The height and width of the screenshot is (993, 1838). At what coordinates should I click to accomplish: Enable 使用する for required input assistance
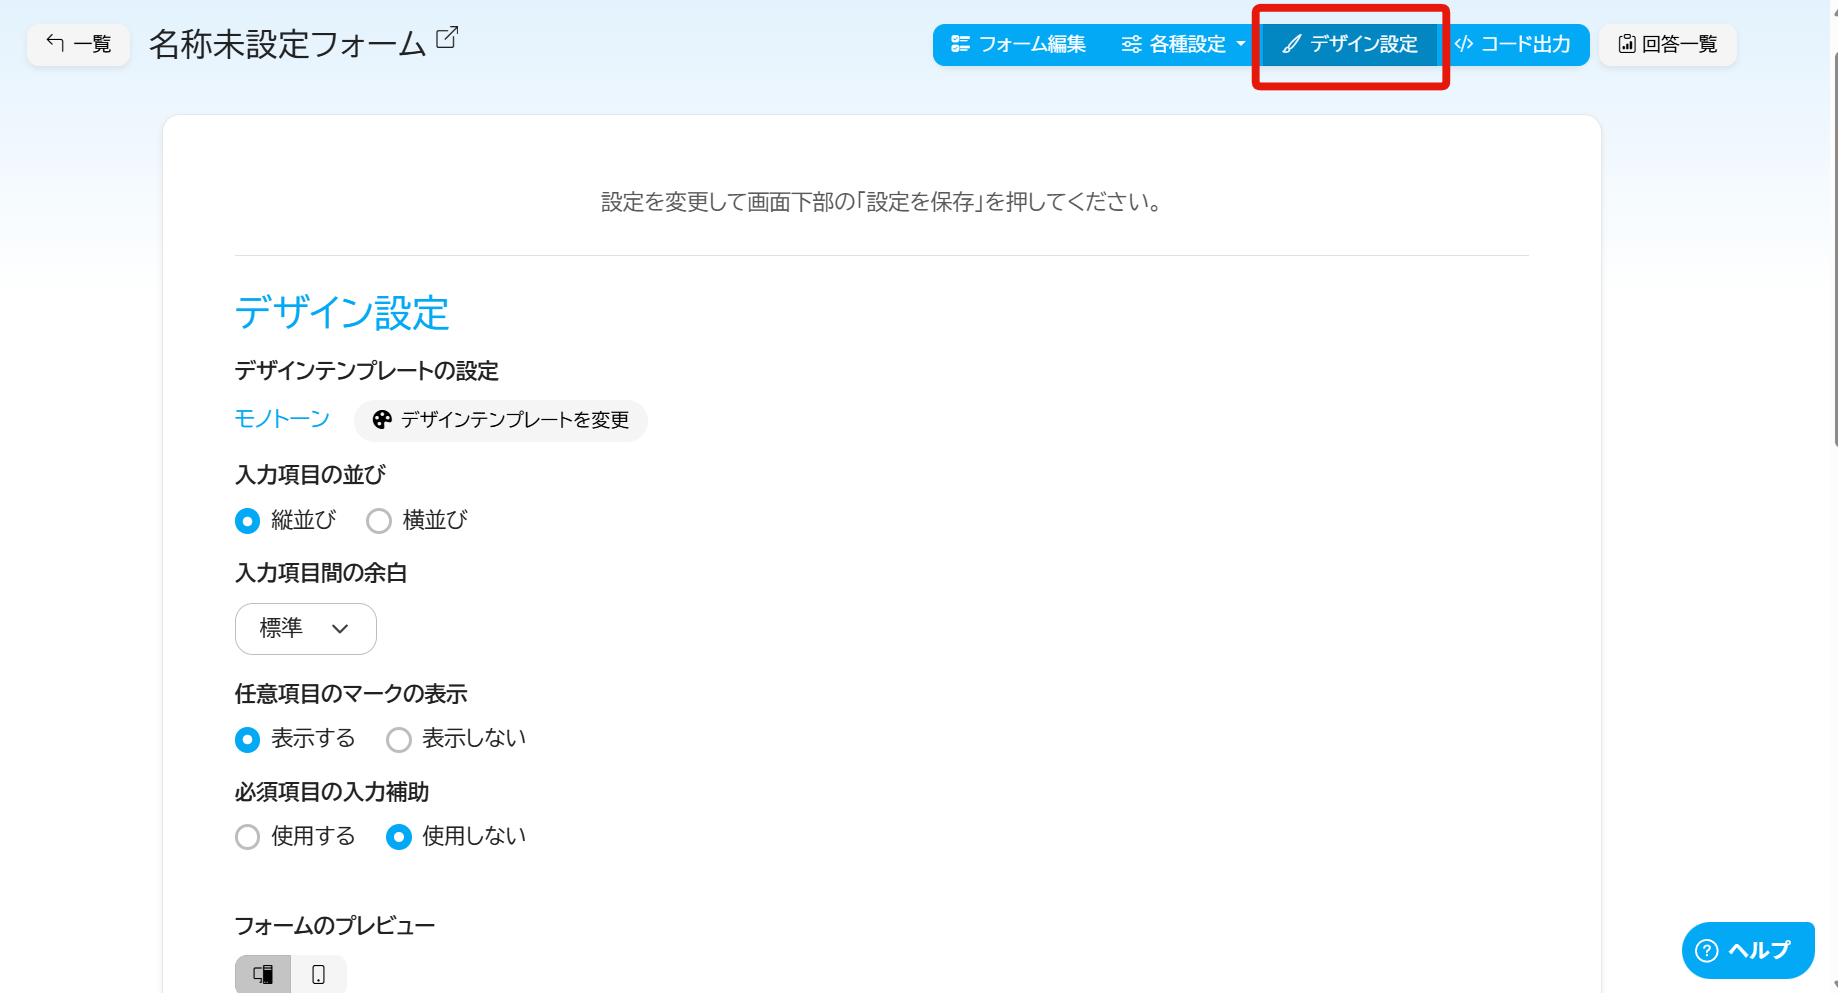tap(247, 837)
